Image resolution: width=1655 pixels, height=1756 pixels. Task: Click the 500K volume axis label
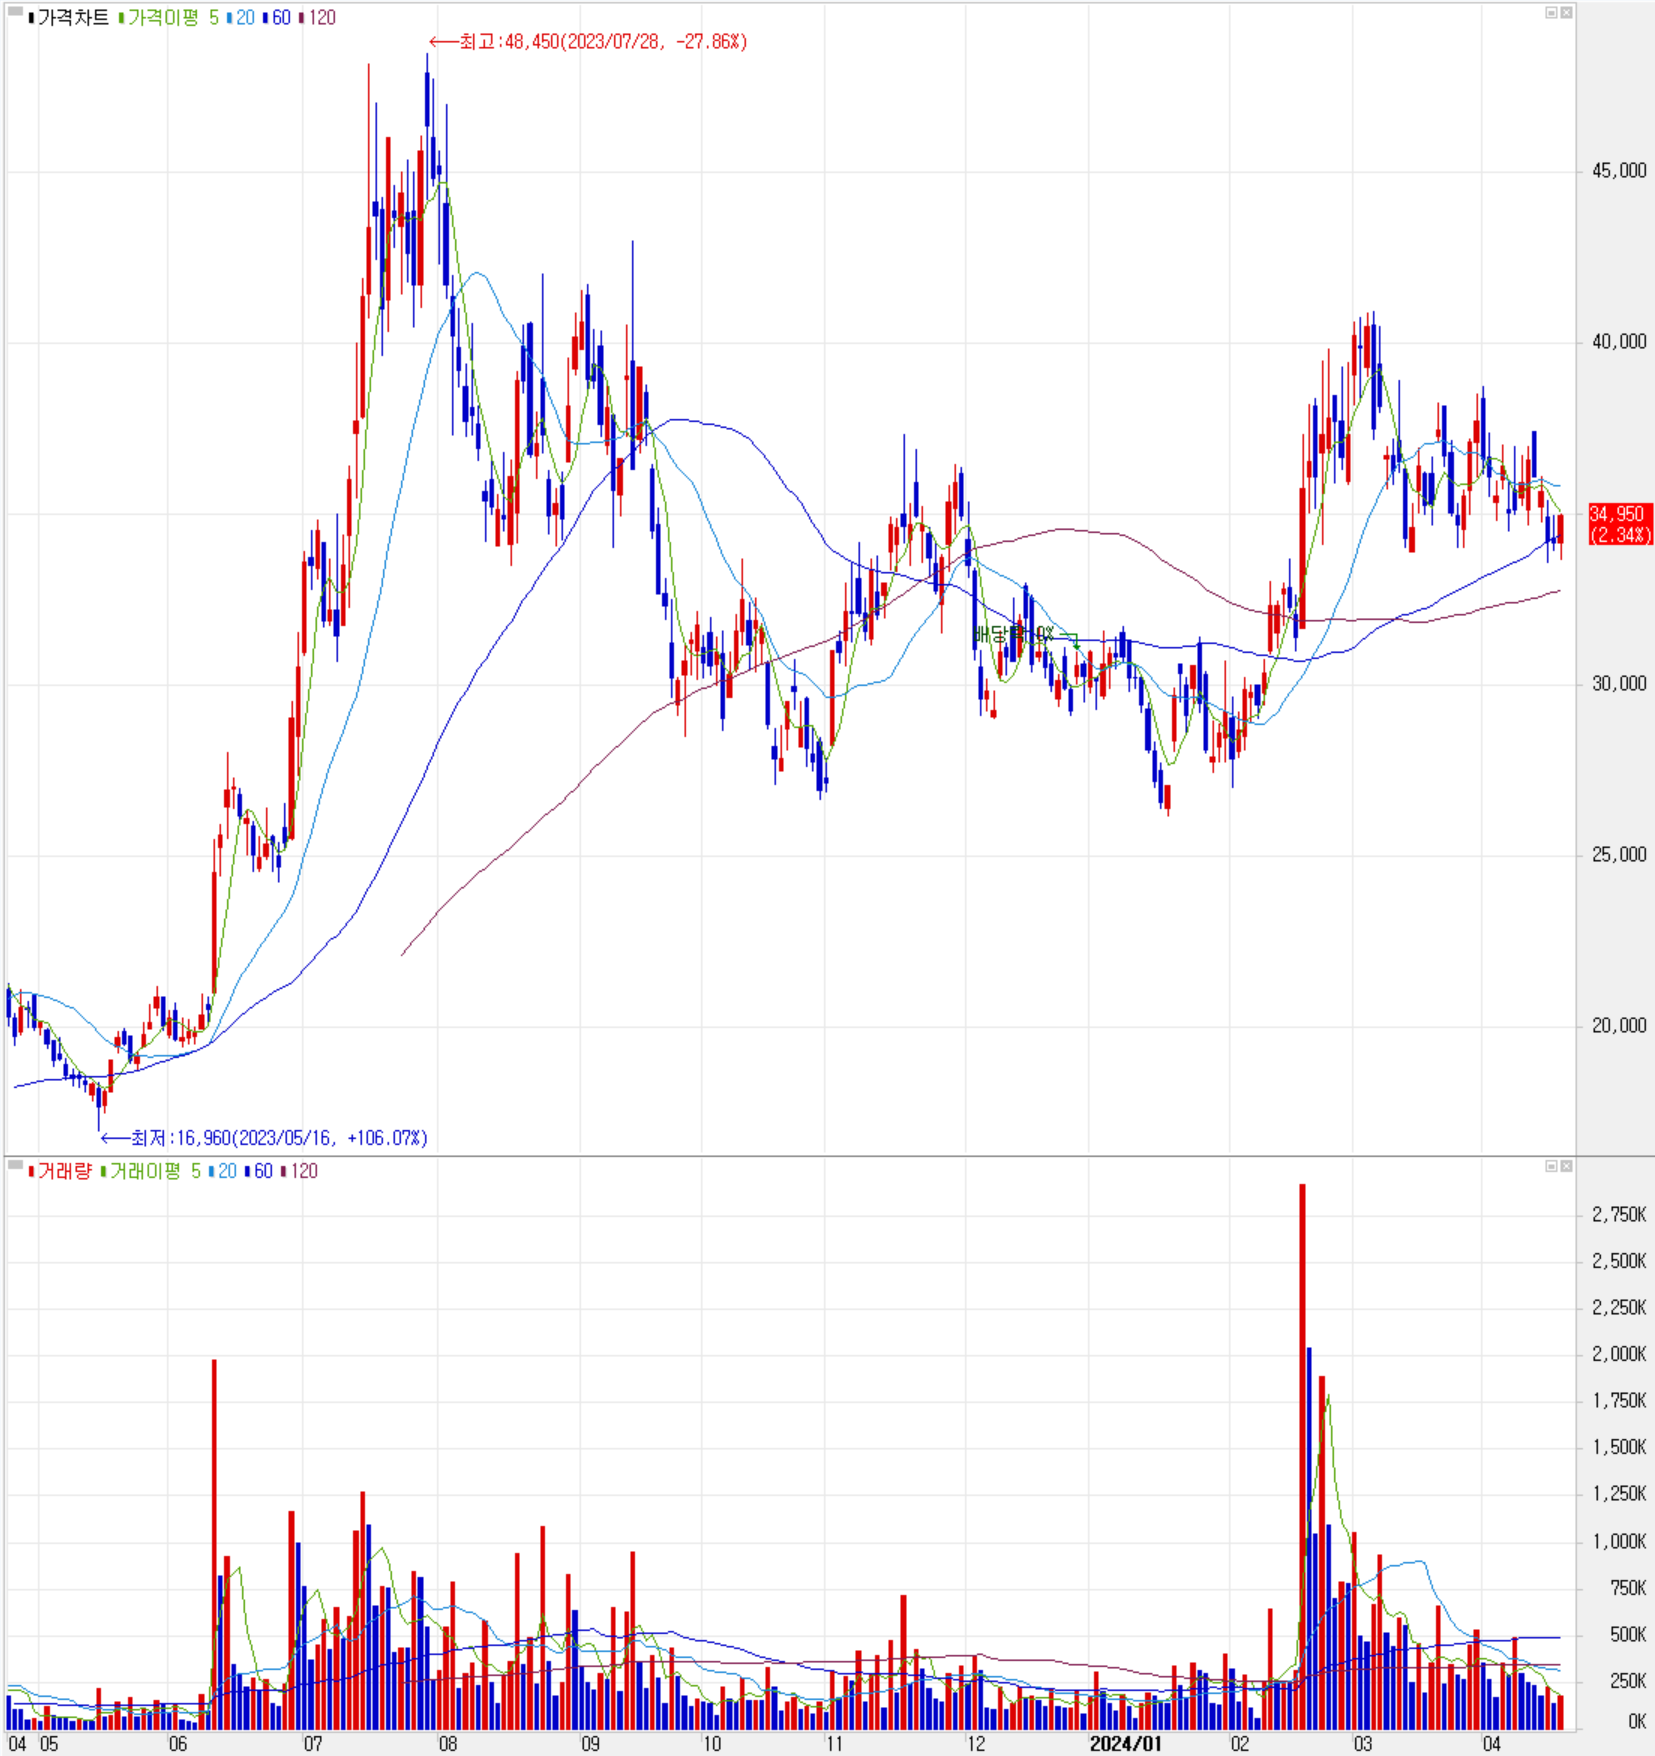(x=1627, y=1635)
